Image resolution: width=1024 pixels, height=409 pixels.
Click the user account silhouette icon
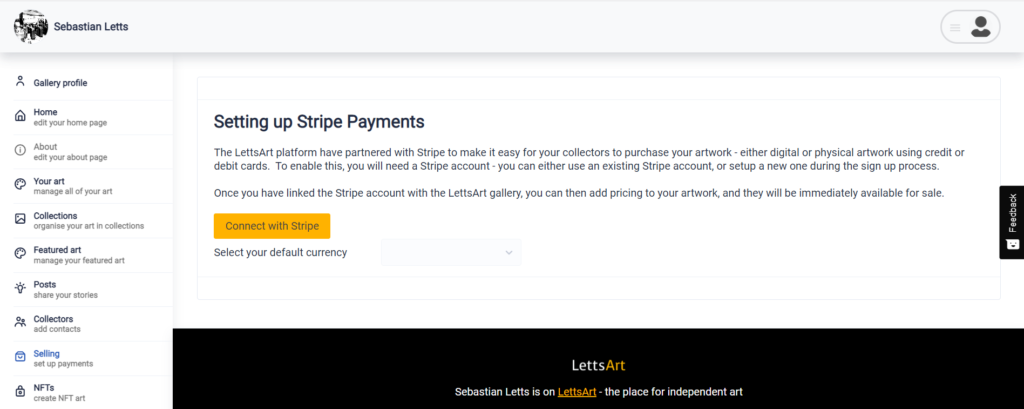(x=980, y=27)
